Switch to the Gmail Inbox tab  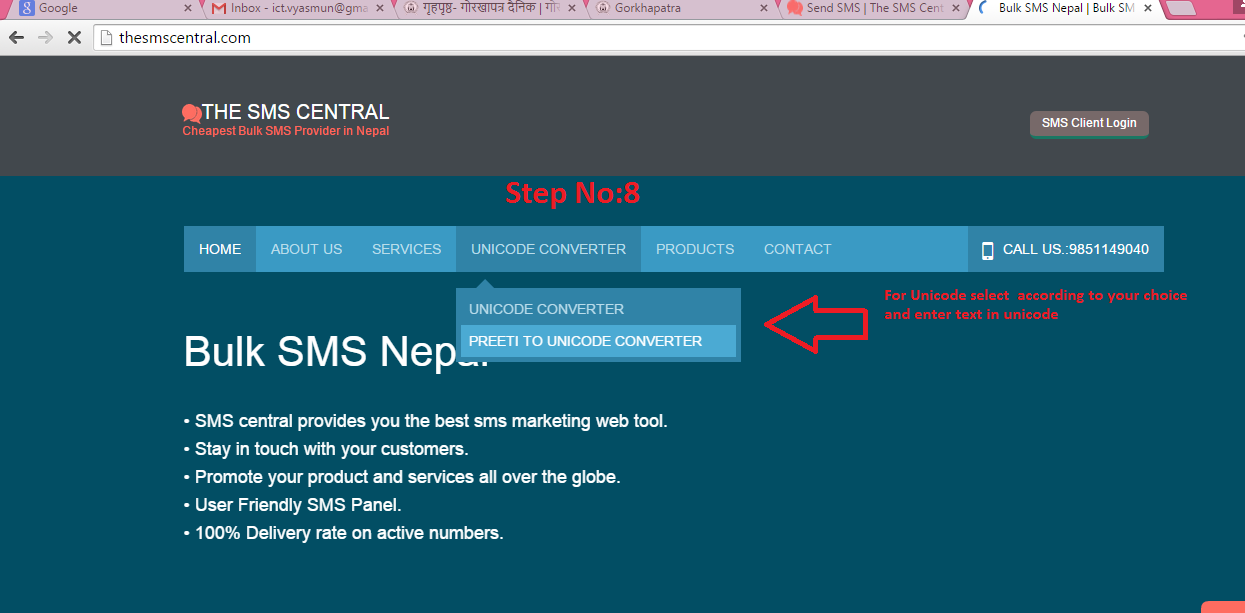click(297, 8)
